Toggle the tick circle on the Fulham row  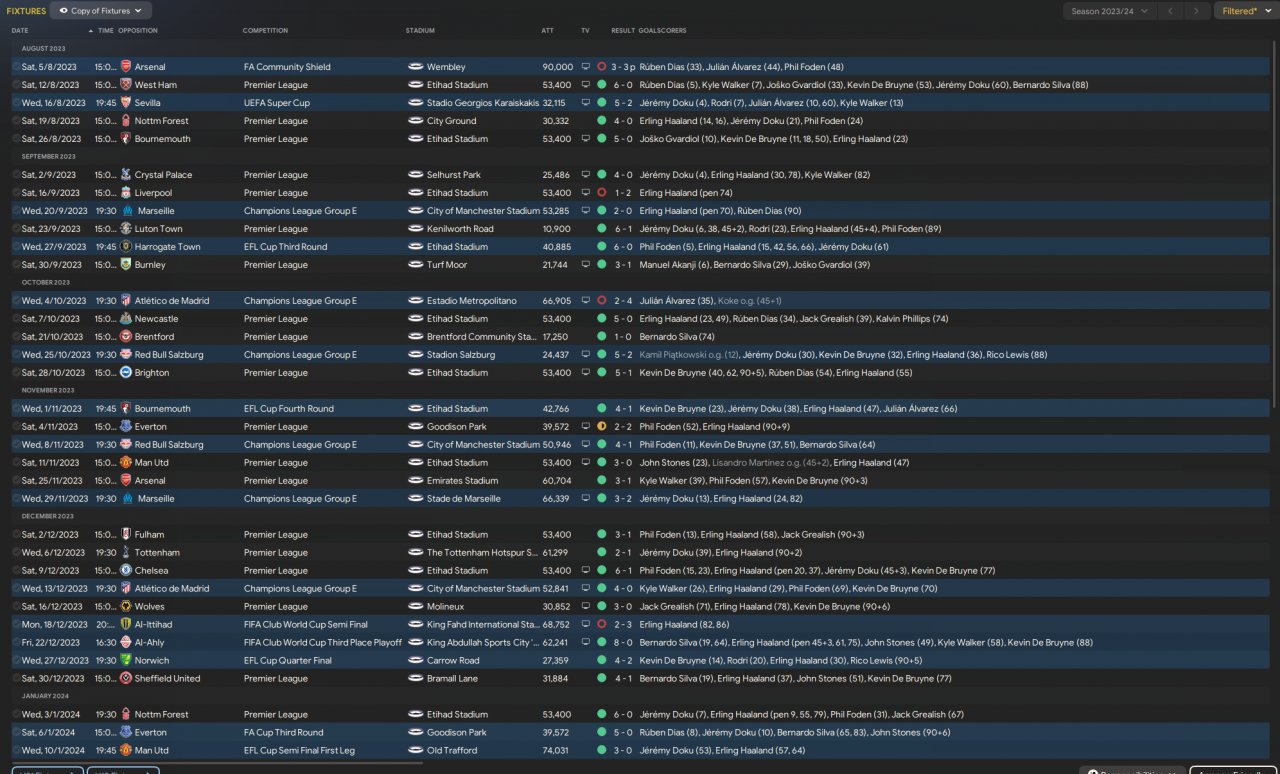pos(15,535)
